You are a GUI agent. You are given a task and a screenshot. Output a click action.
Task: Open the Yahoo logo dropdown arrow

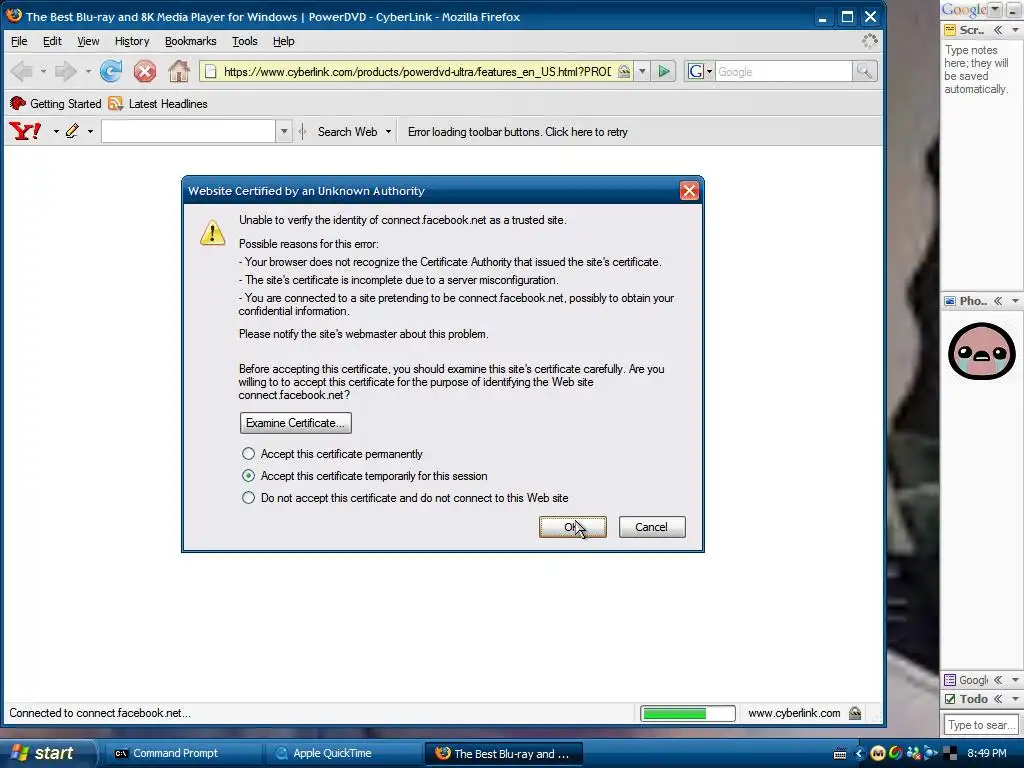[56, 132]
